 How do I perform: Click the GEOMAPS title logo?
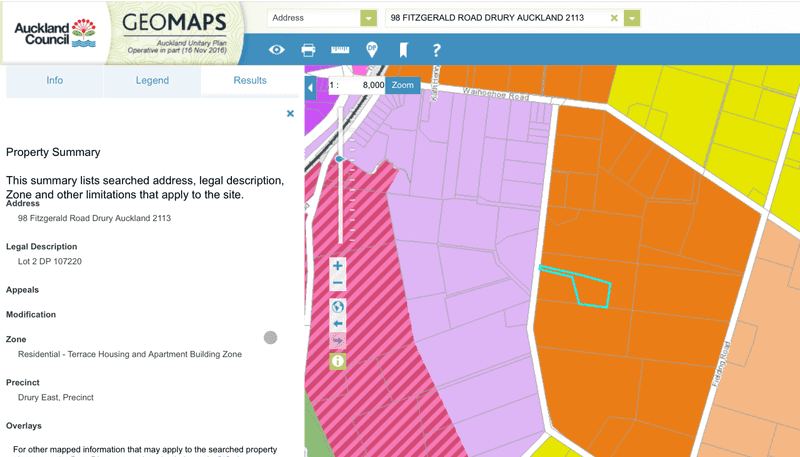pos(174,22)
